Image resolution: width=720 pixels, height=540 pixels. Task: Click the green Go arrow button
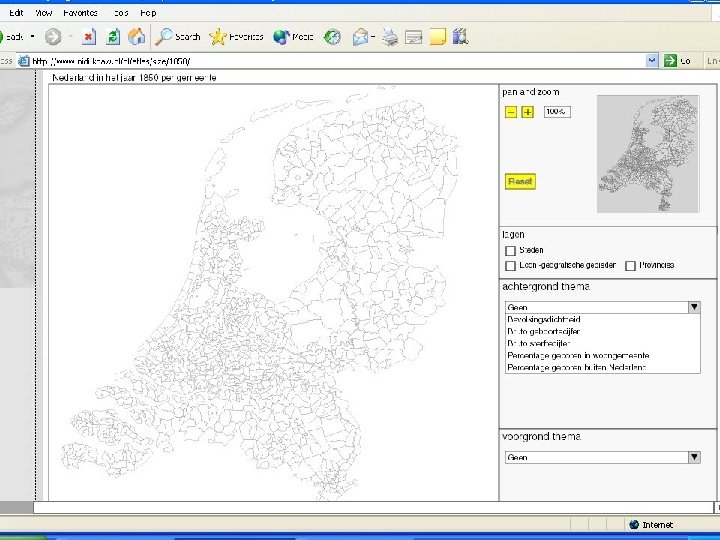coord(670,61)
